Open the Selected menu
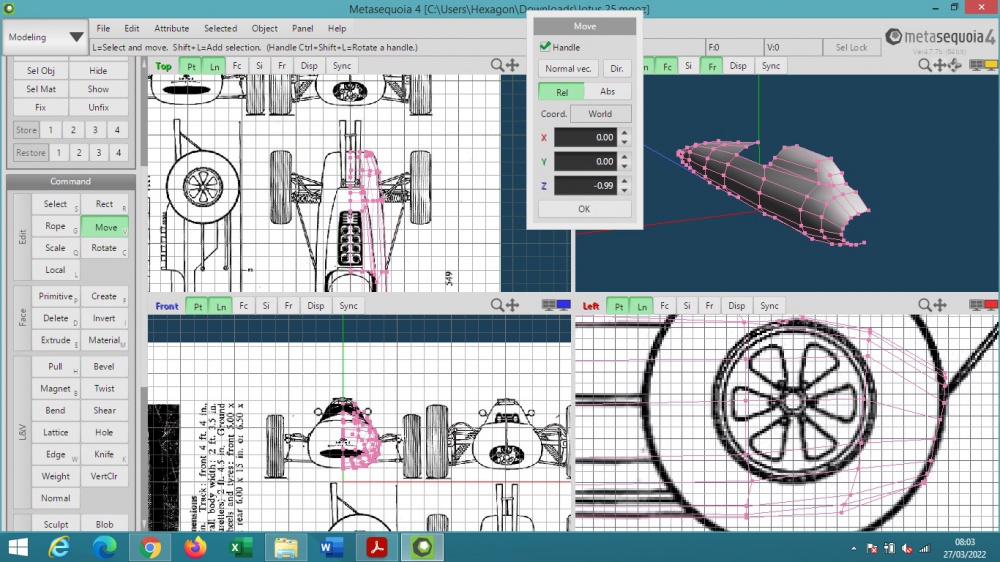Screen dimensions: 1000x562 (x=220, y=28)
